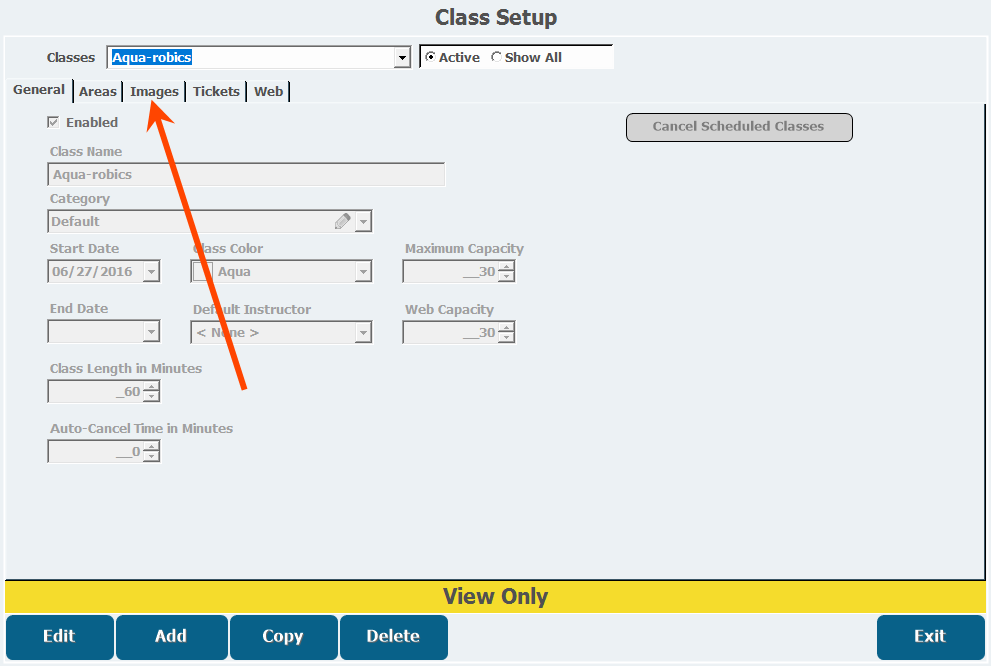Expand the Default Instructor dropdown

[363, 332]
